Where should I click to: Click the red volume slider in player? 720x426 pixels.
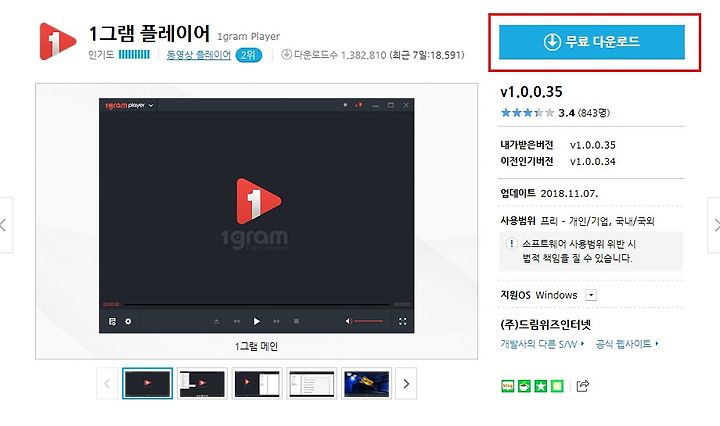pyautogui.click(x=368, y=321)
